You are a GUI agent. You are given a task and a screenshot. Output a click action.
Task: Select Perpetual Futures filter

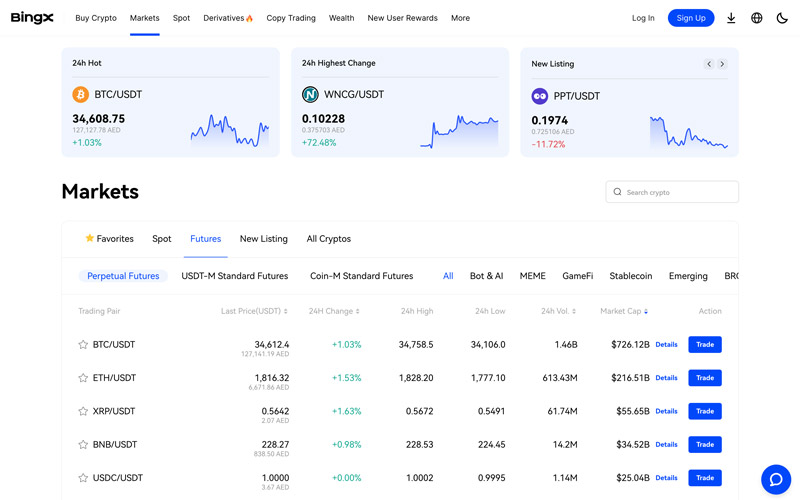[x=123, y=276]
